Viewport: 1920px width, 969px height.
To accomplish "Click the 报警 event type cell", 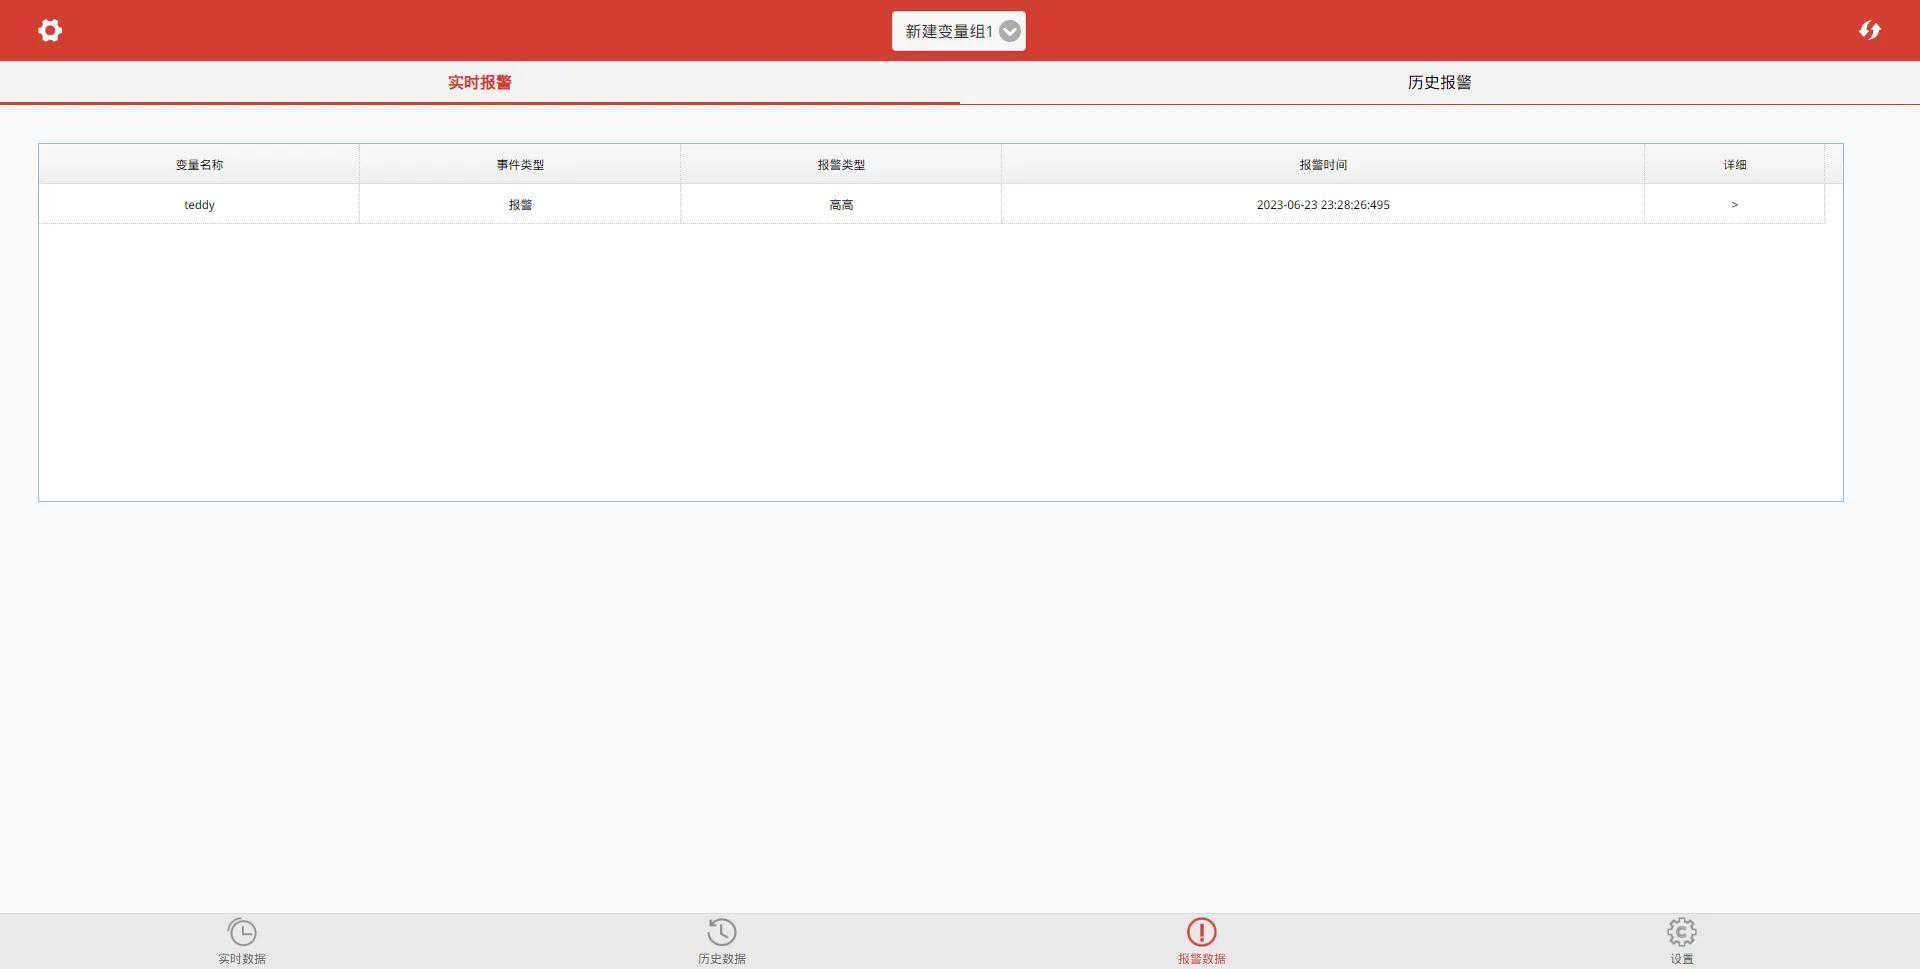I will coord(520,205).
